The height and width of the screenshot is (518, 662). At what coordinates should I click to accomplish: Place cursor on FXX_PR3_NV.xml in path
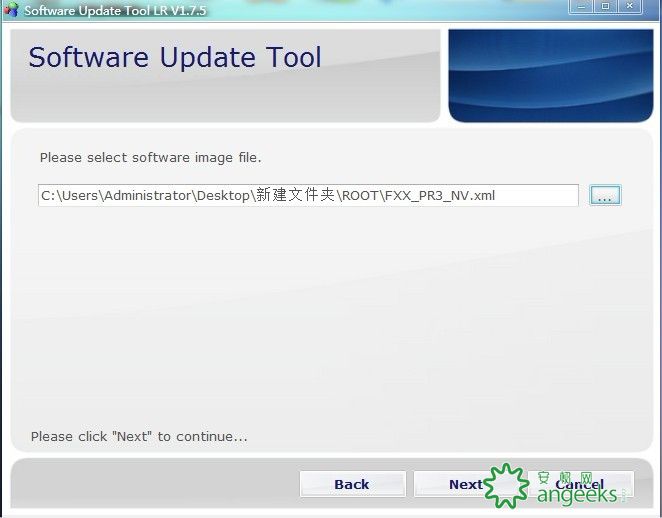[440, 195]
